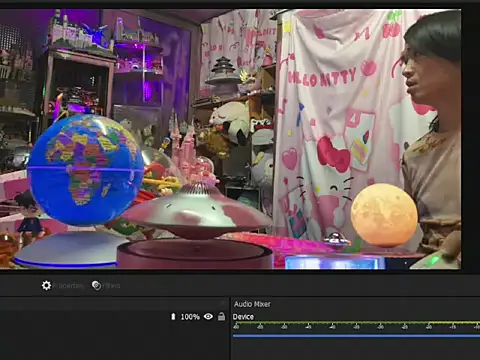Click the Device audio level meter

[356, 325]
